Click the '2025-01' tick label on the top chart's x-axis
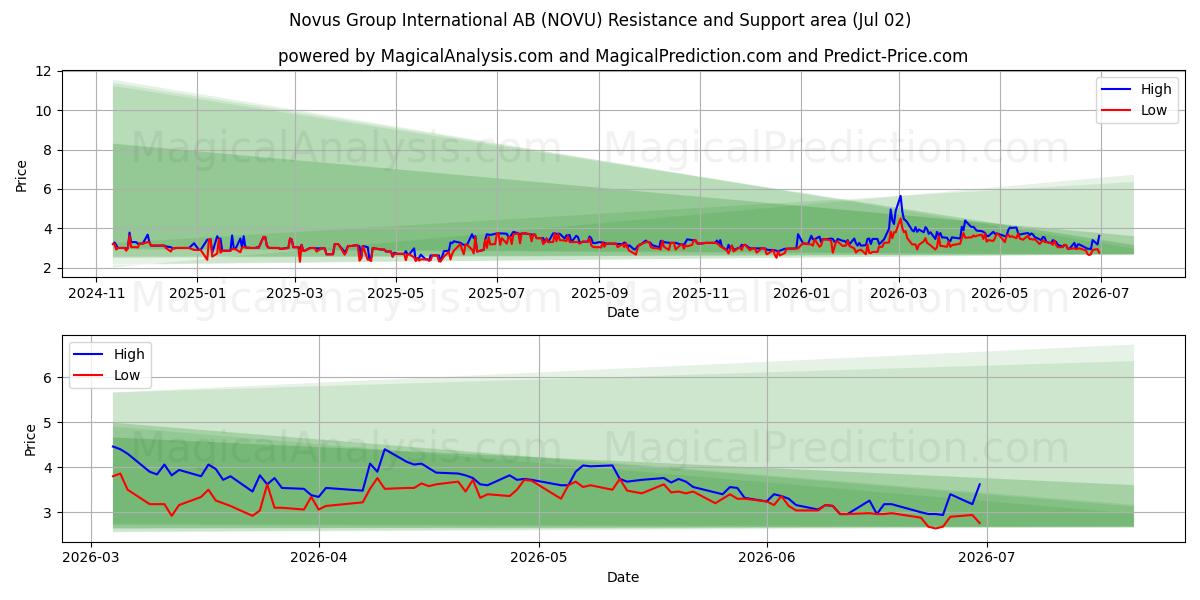1200x600 pixels. point(197,293)
